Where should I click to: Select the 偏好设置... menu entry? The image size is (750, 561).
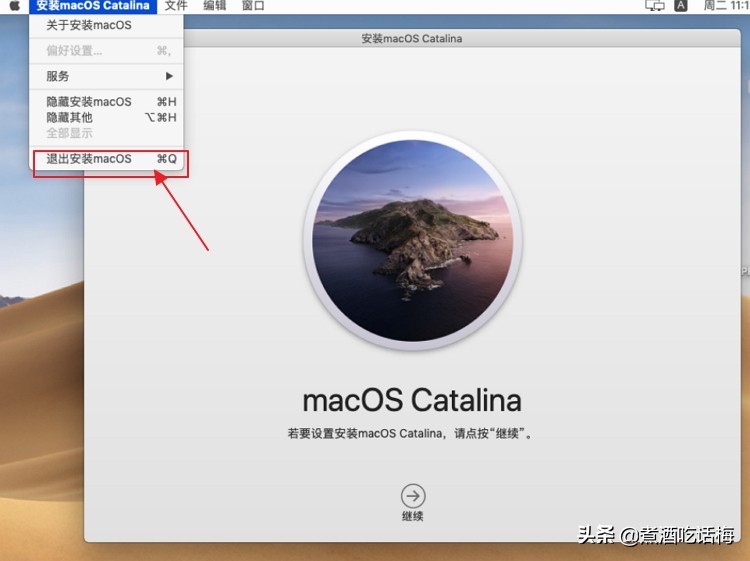click(x=106, y=51)
